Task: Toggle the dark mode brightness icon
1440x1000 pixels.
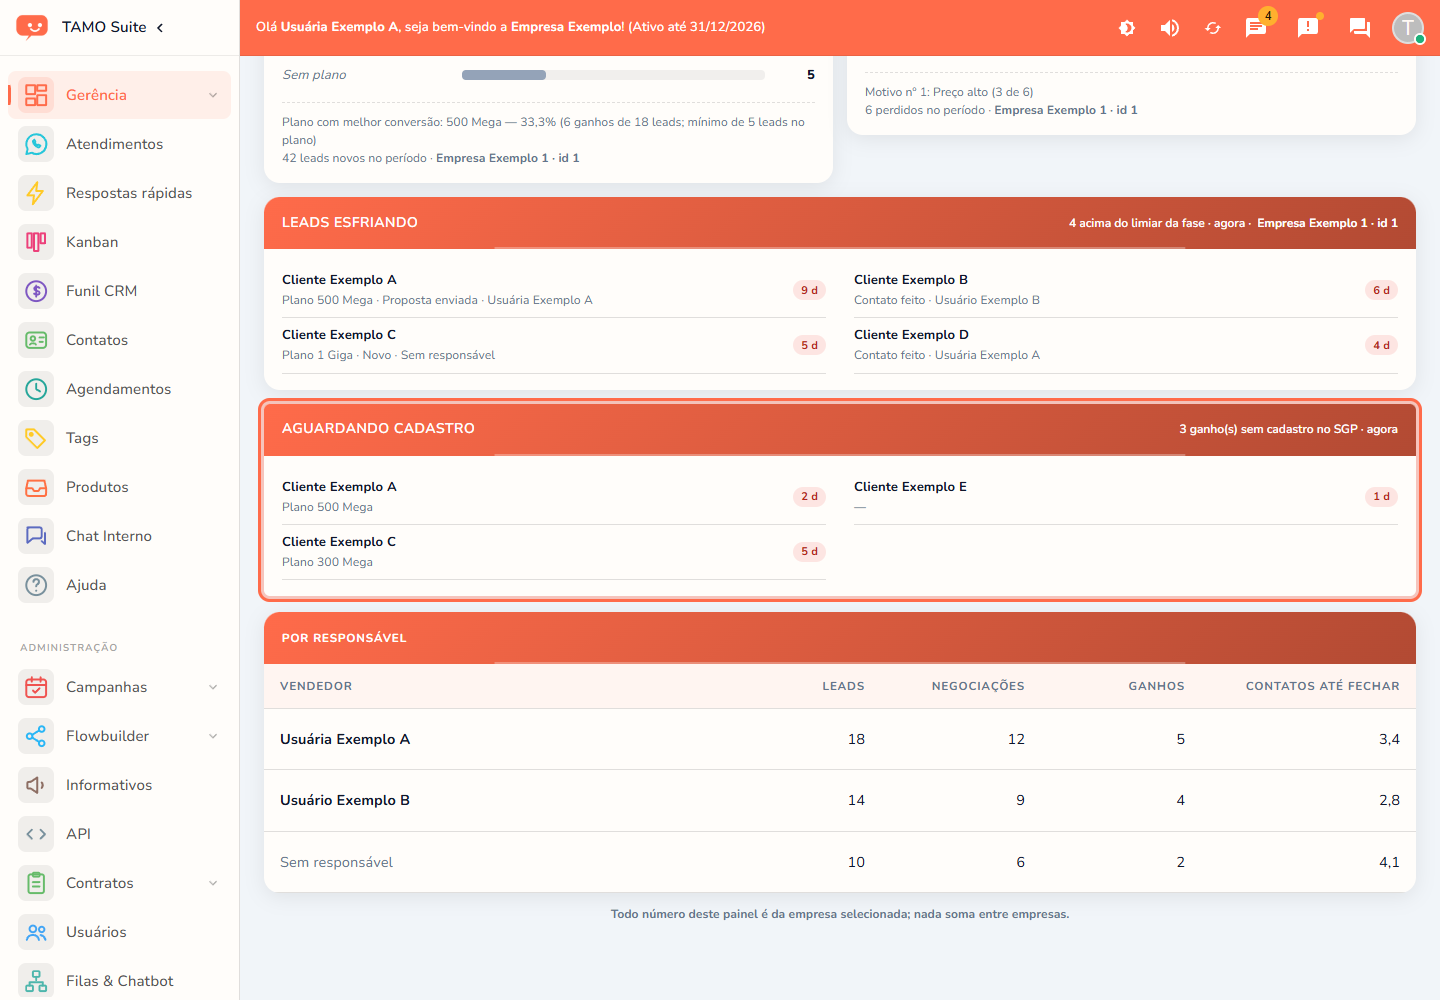Action: pos(1127,28)
